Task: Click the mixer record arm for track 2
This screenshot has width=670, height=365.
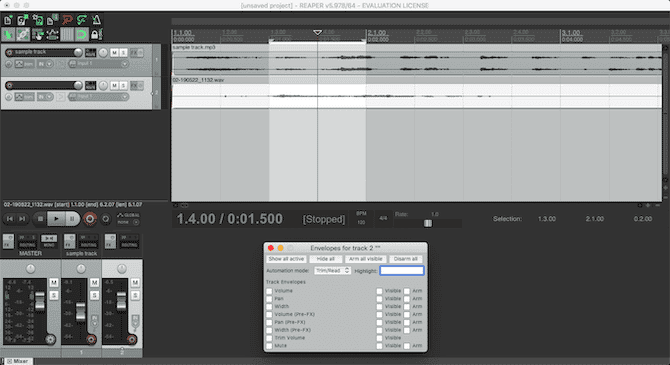Action: (x=132, y=339)
